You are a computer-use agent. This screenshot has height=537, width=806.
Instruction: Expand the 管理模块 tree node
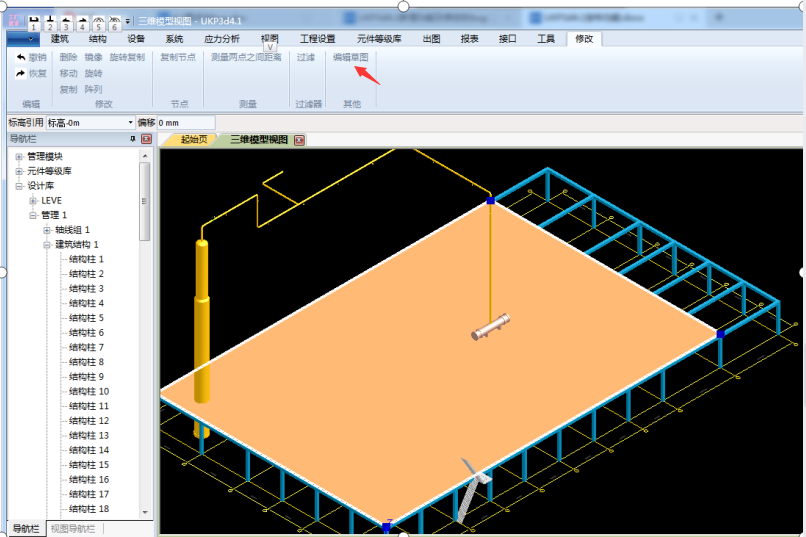(x=18, y=157)
